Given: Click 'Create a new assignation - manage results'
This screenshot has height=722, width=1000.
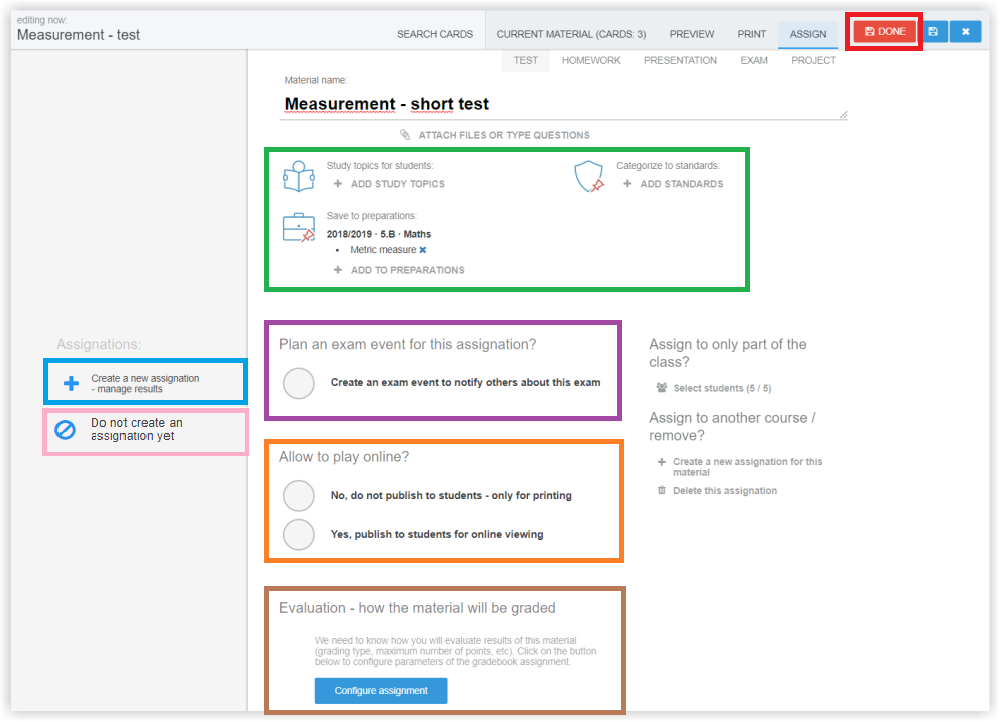Looking at the screenshot, I should click(145, 383).
